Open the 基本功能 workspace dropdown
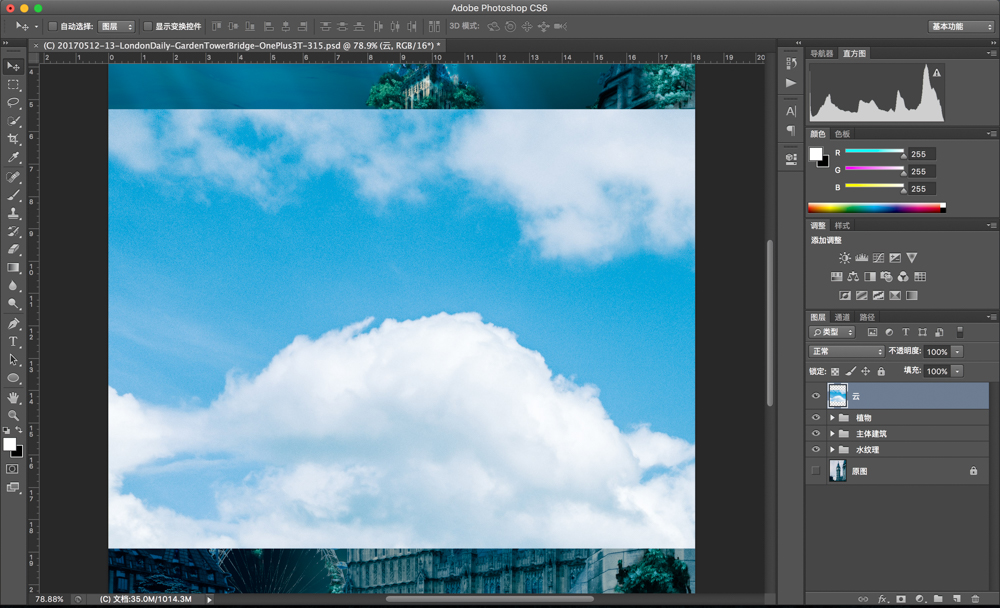1000x608 pixels. 960,26
